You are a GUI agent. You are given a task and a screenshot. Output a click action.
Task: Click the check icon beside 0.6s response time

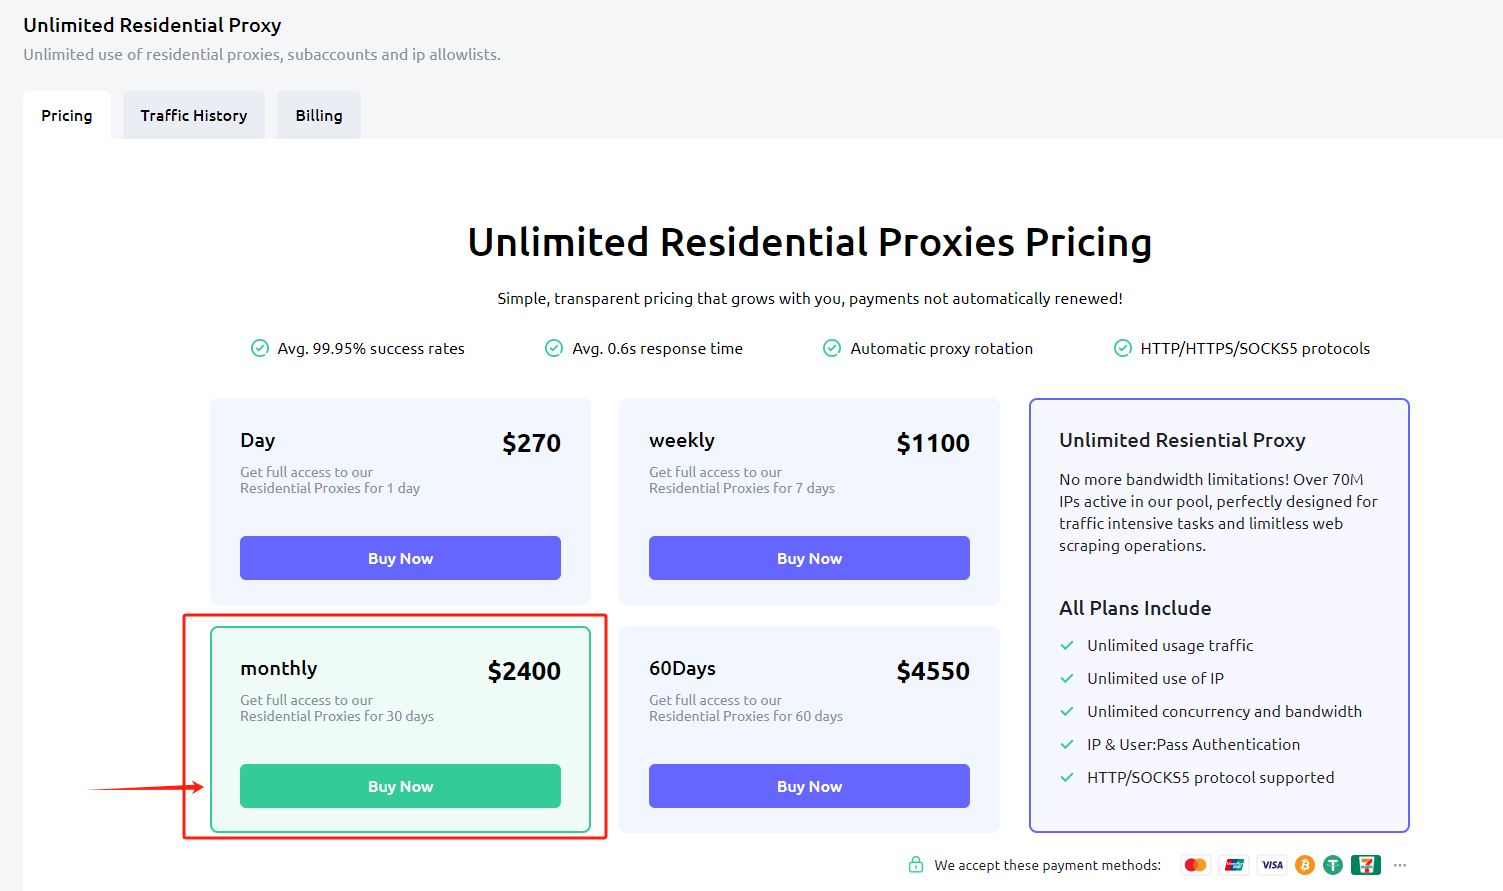pyautogui.click(x=554, y=348)
